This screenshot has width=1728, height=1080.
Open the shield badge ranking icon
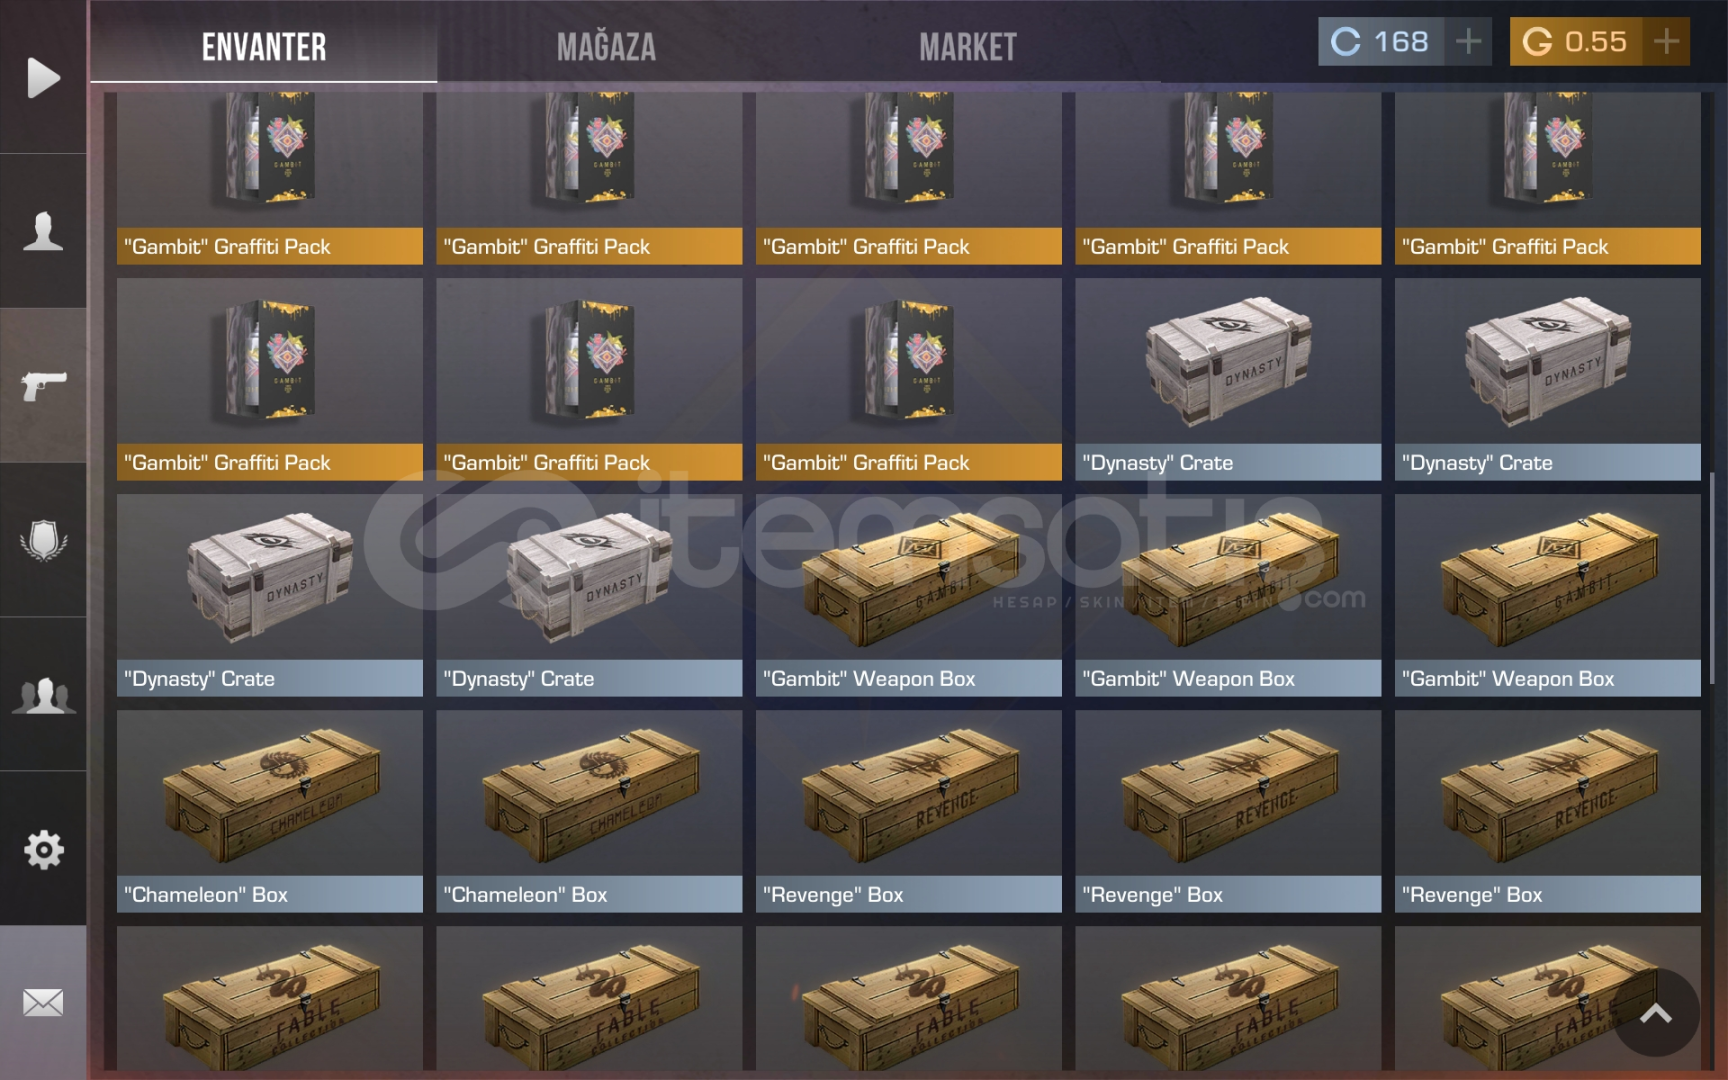43,540
